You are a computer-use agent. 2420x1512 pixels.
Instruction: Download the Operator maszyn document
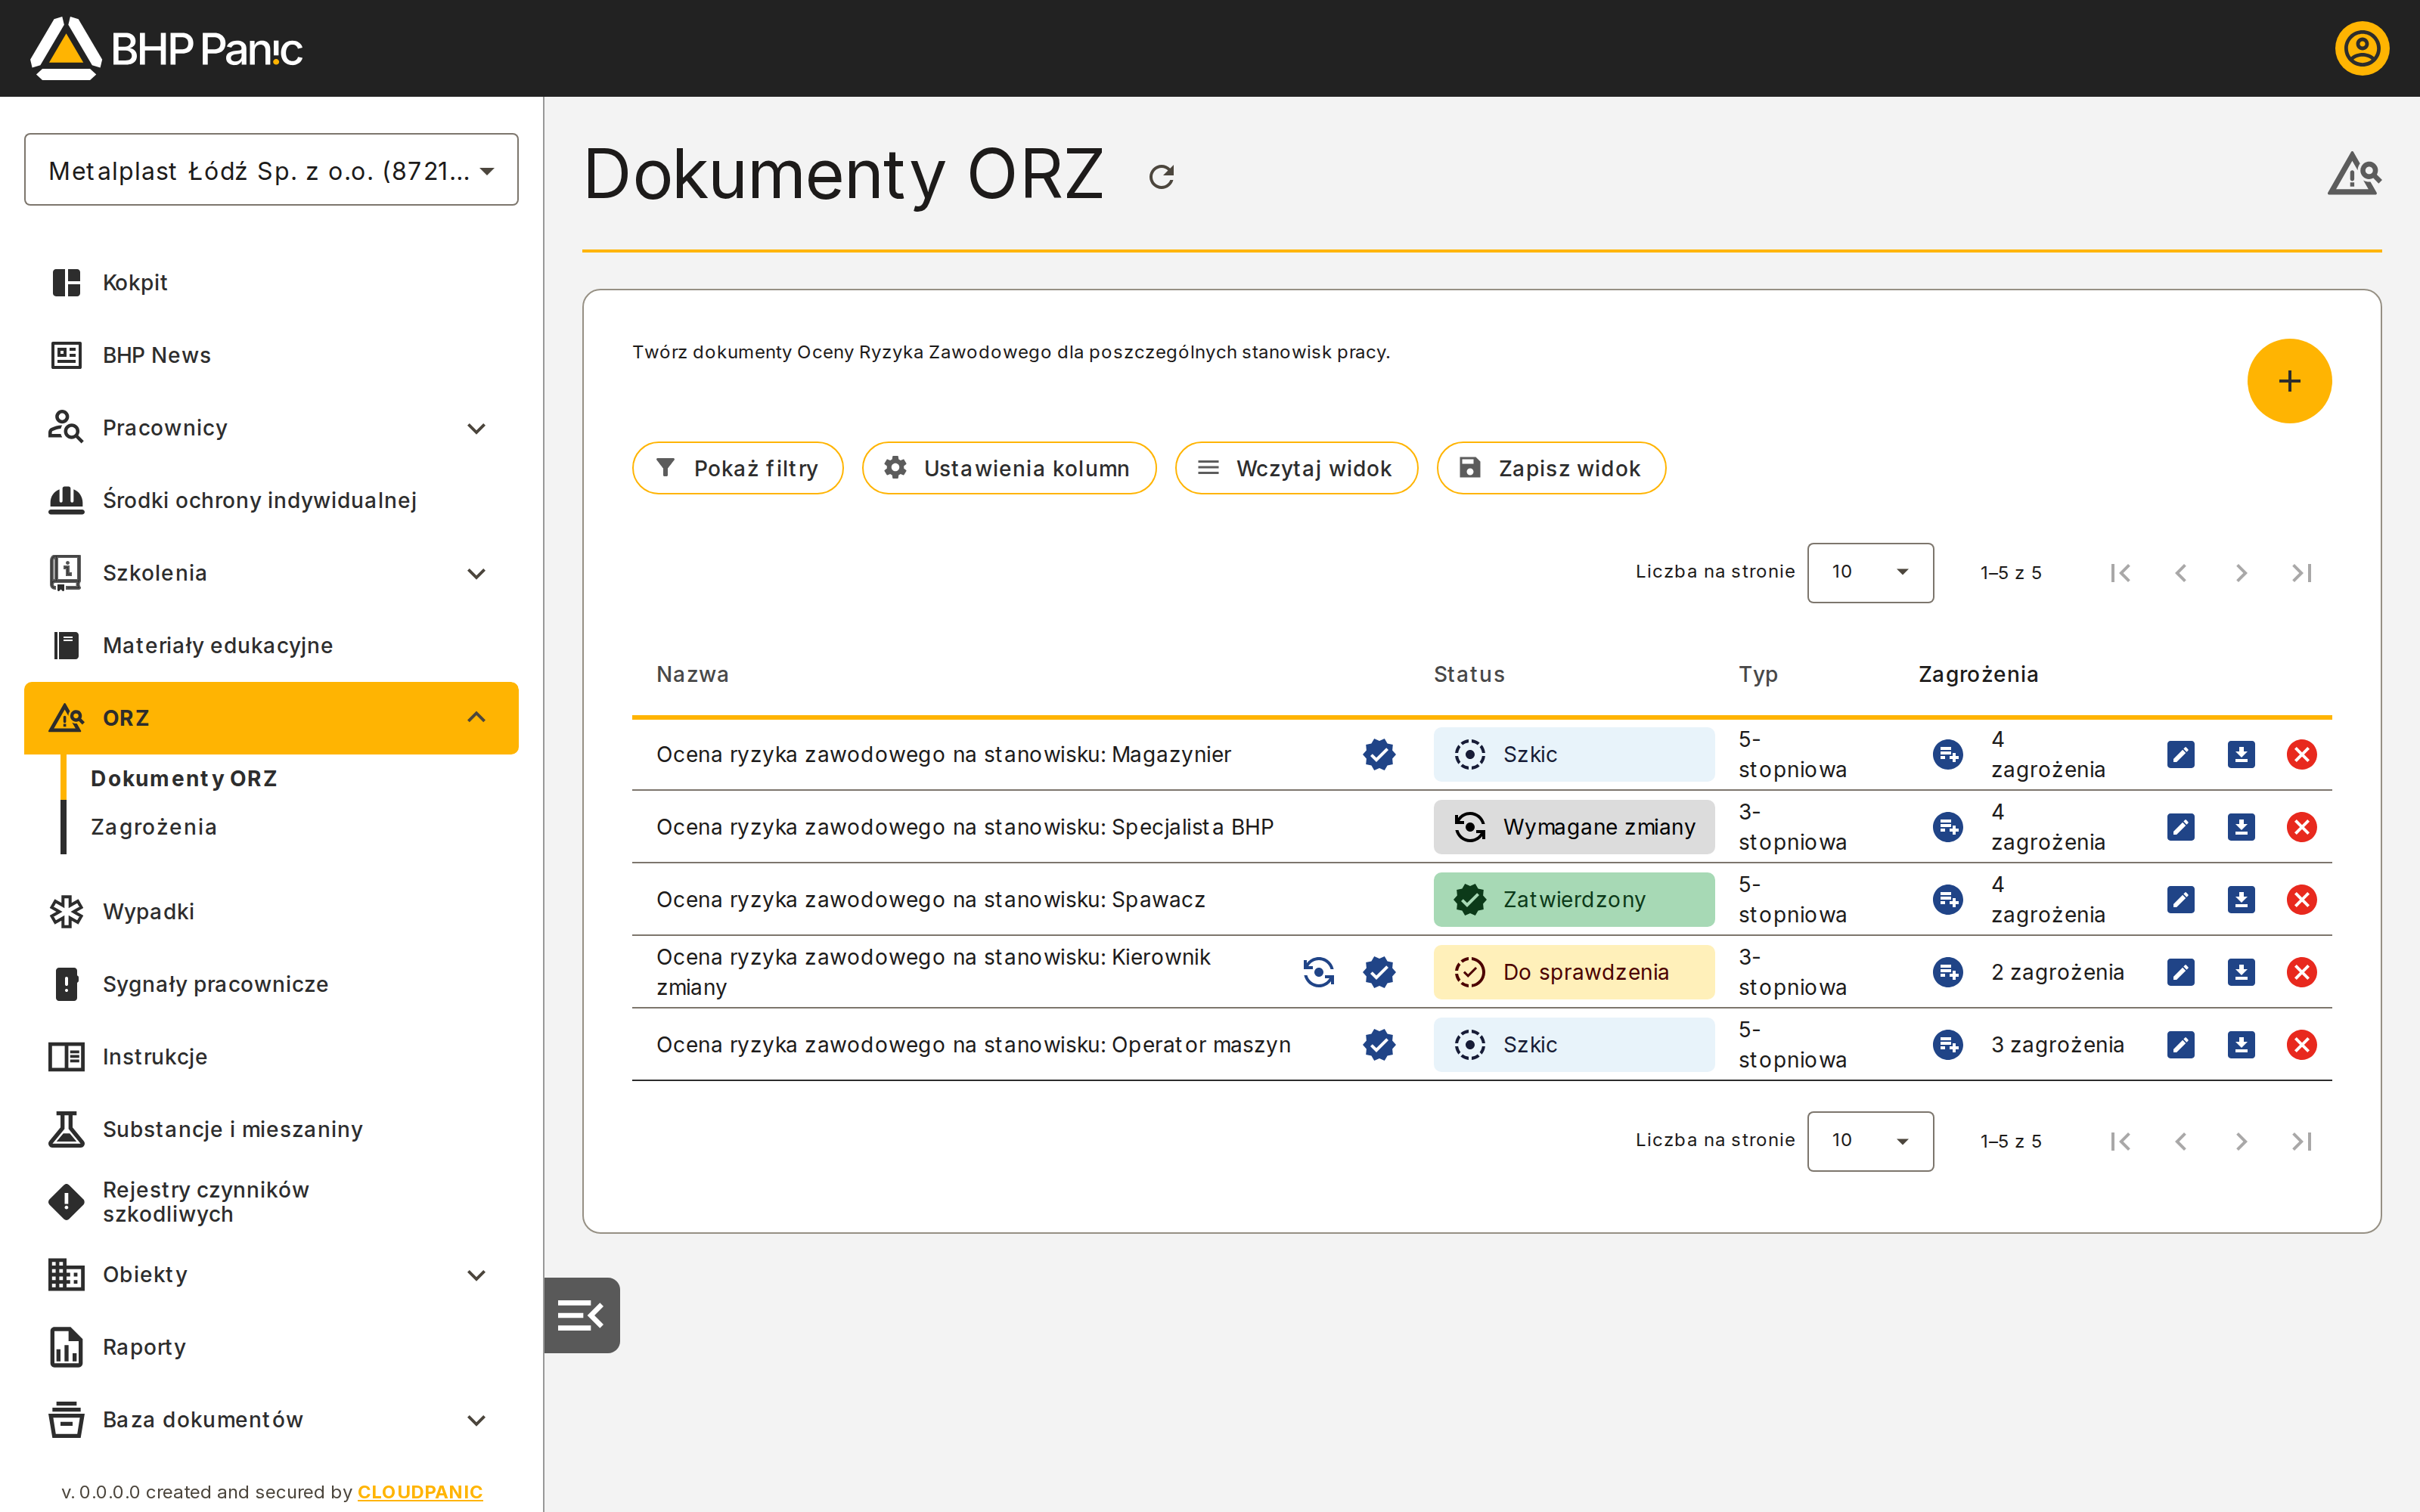2241,1044
